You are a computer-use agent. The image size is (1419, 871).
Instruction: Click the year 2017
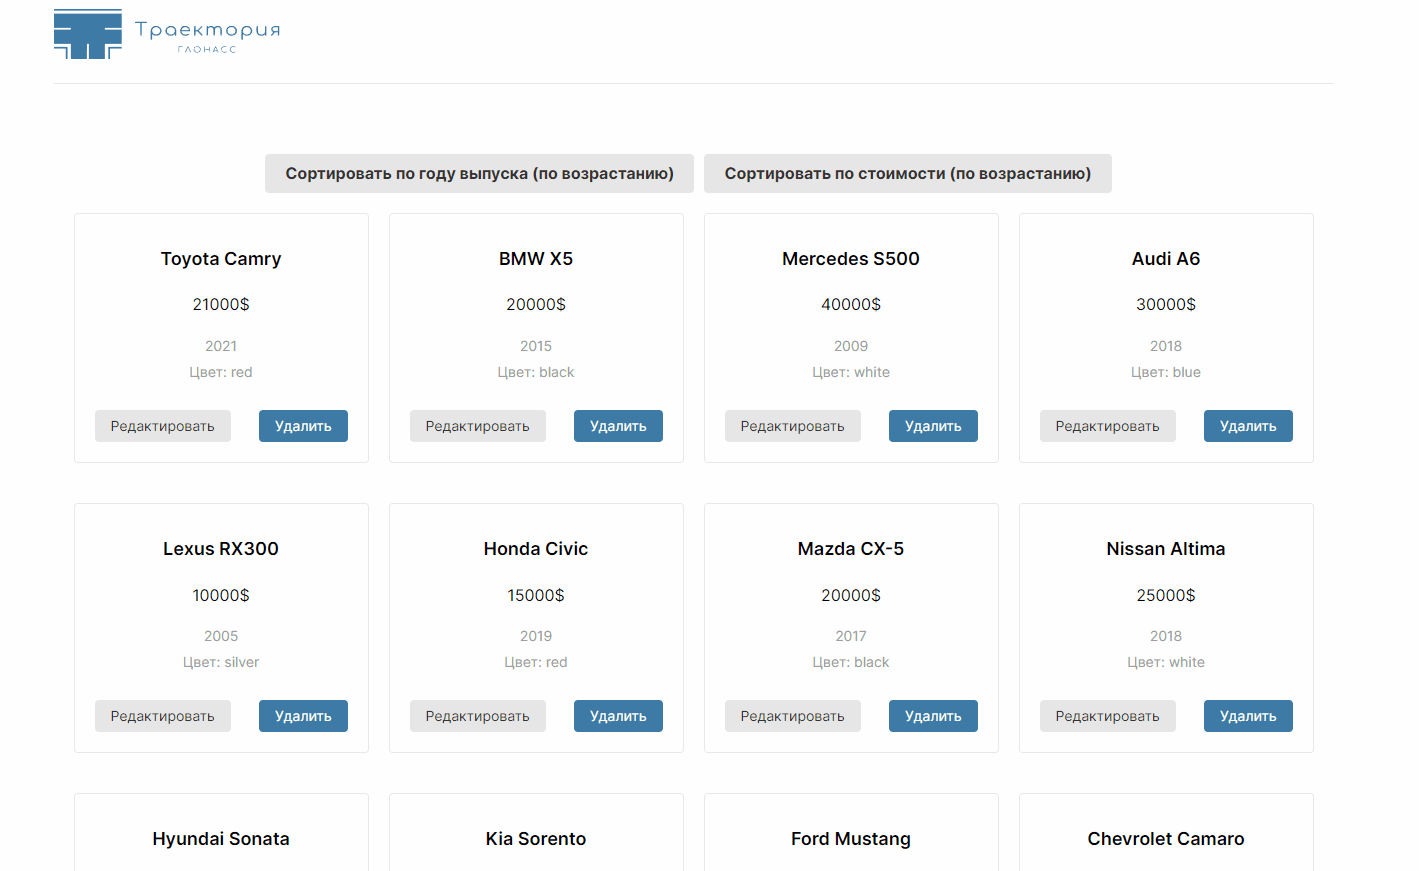pos(851,636)
